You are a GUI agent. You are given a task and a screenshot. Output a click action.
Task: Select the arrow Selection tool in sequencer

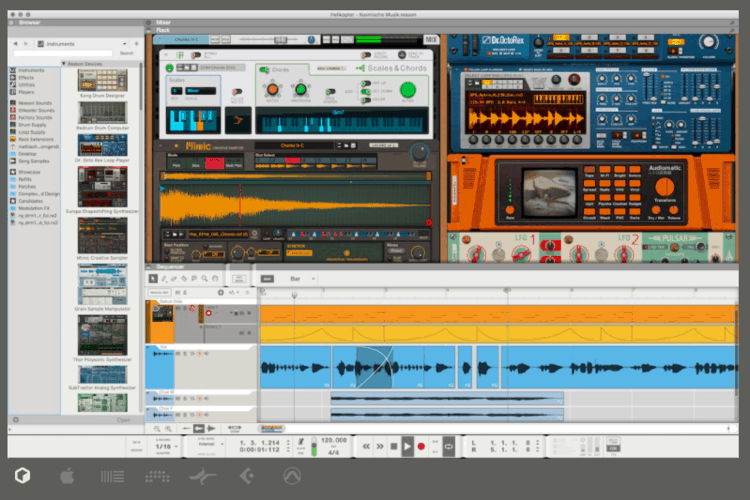pos(153,278)
